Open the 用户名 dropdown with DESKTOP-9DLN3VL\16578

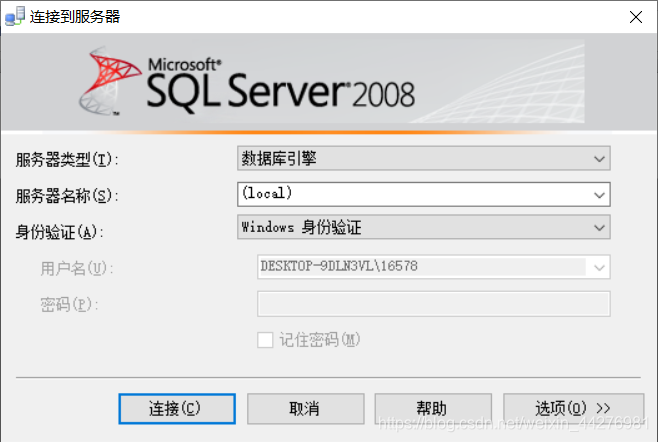433,267
